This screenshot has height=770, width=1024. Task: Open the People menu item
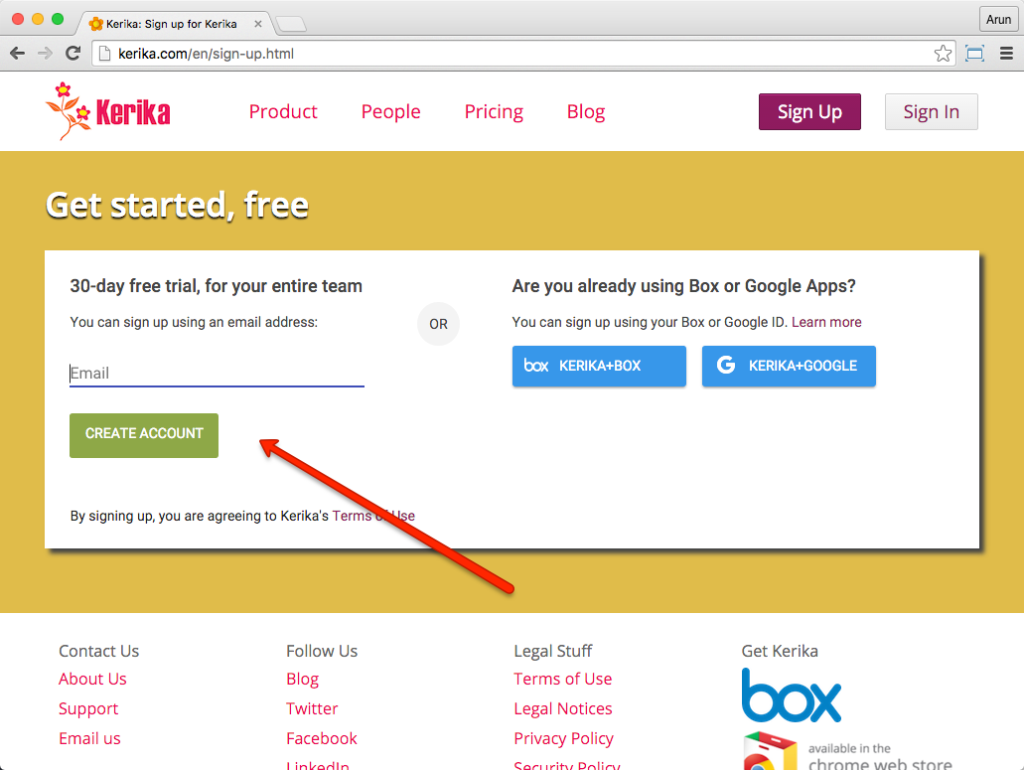(391, 112)
